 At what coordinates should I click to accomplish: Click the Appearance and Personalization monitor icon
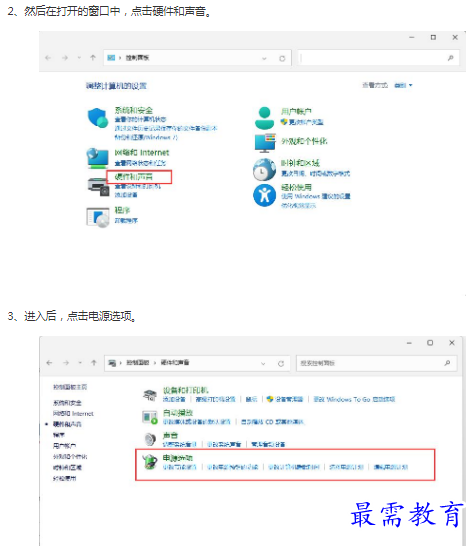(x=265, y=143)
